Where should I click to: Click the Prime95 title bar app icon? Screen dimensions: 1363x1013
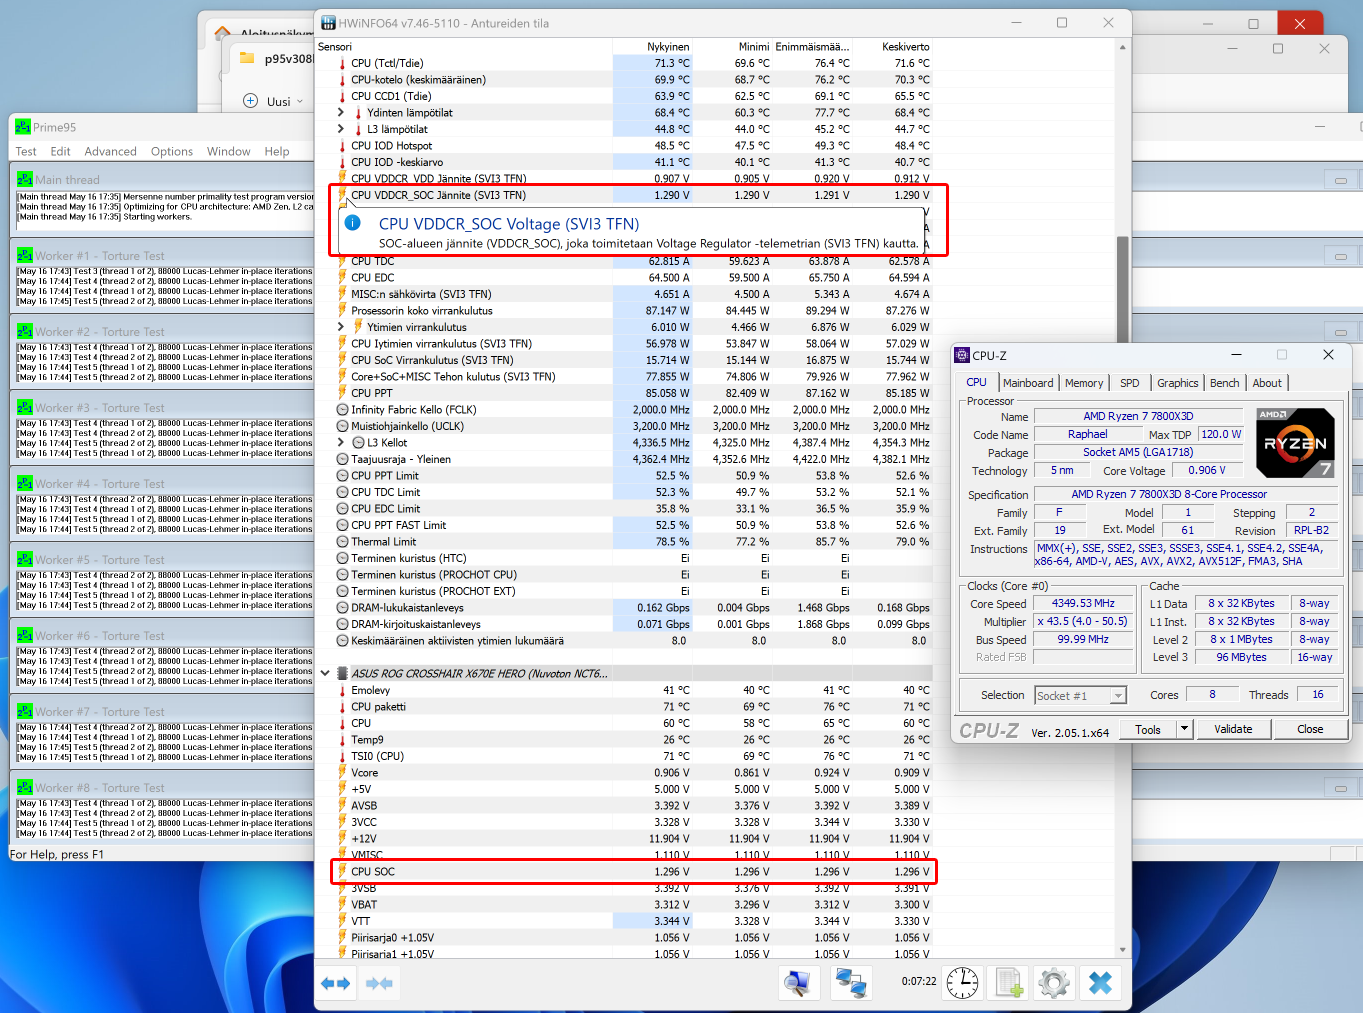23,127
